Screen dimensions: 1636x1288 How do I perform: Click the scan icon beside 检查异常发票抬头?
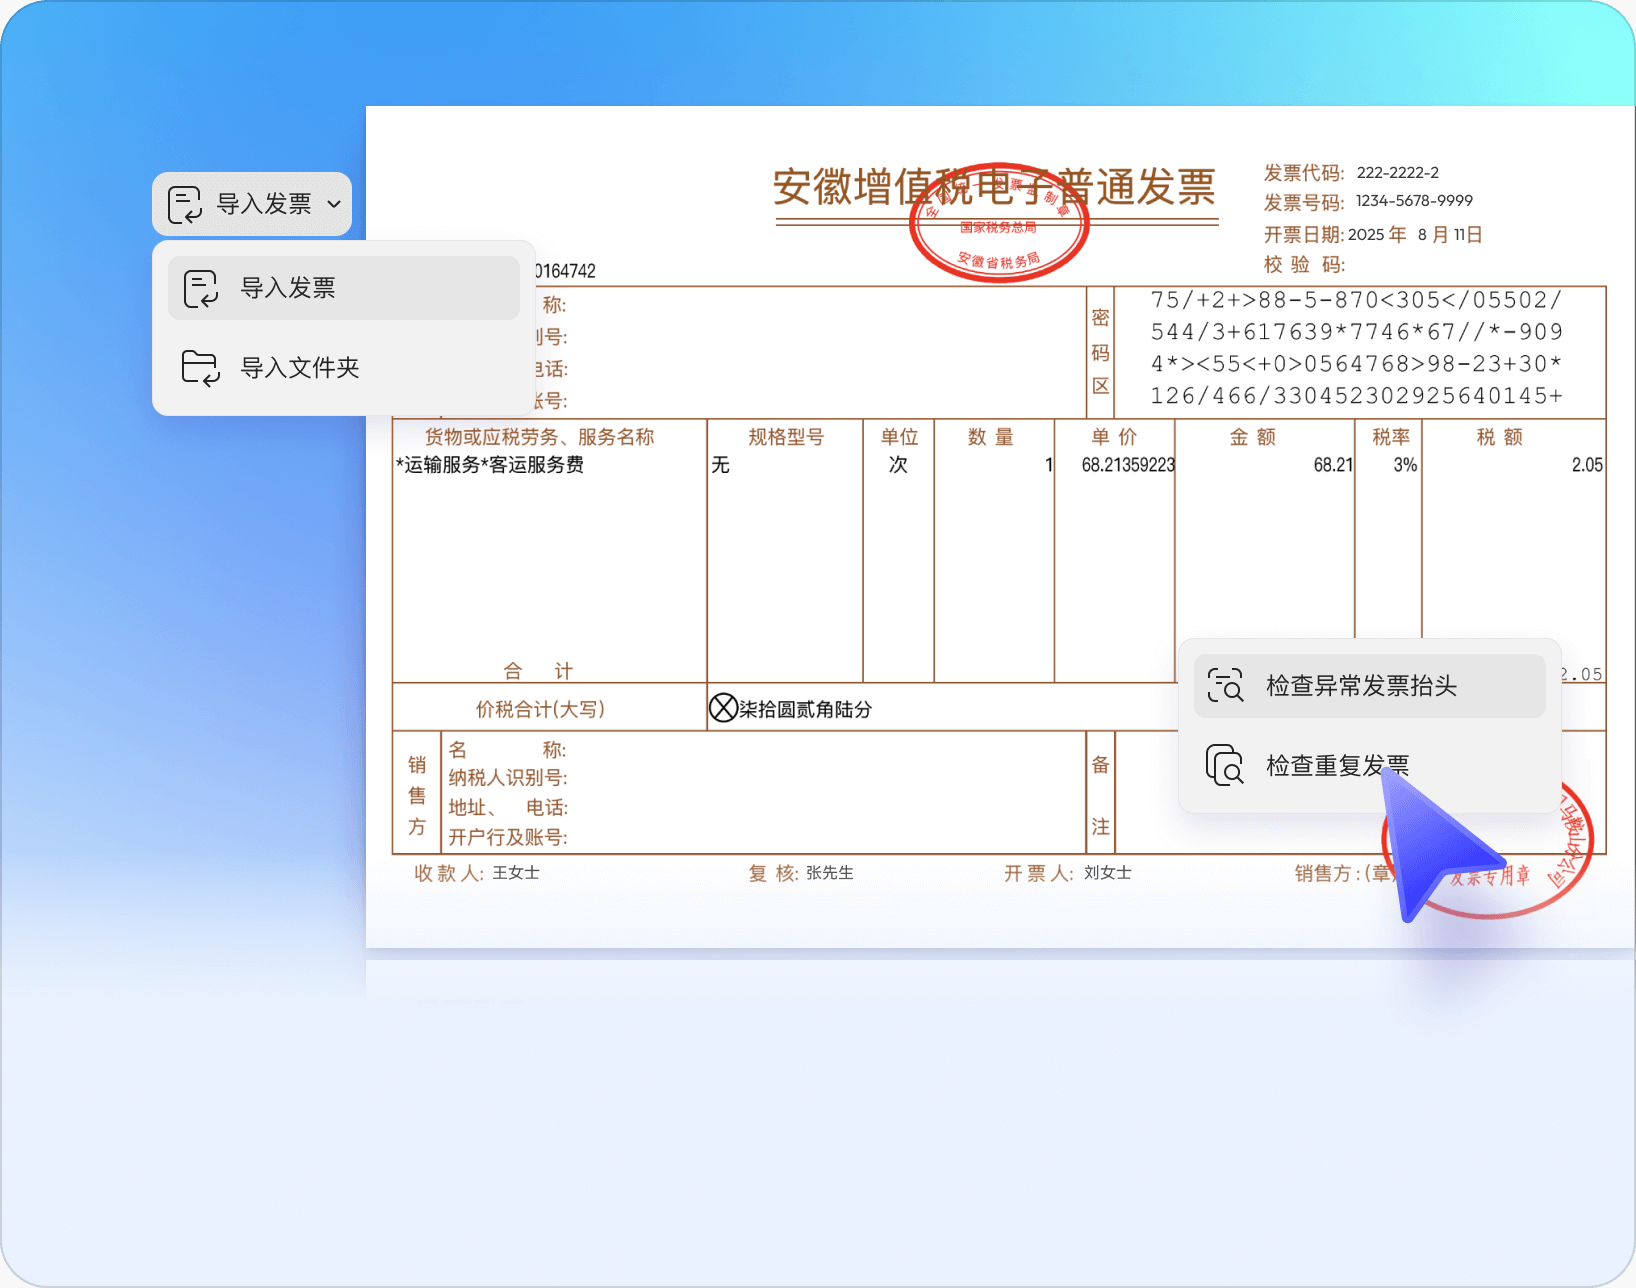point(1225,685)
